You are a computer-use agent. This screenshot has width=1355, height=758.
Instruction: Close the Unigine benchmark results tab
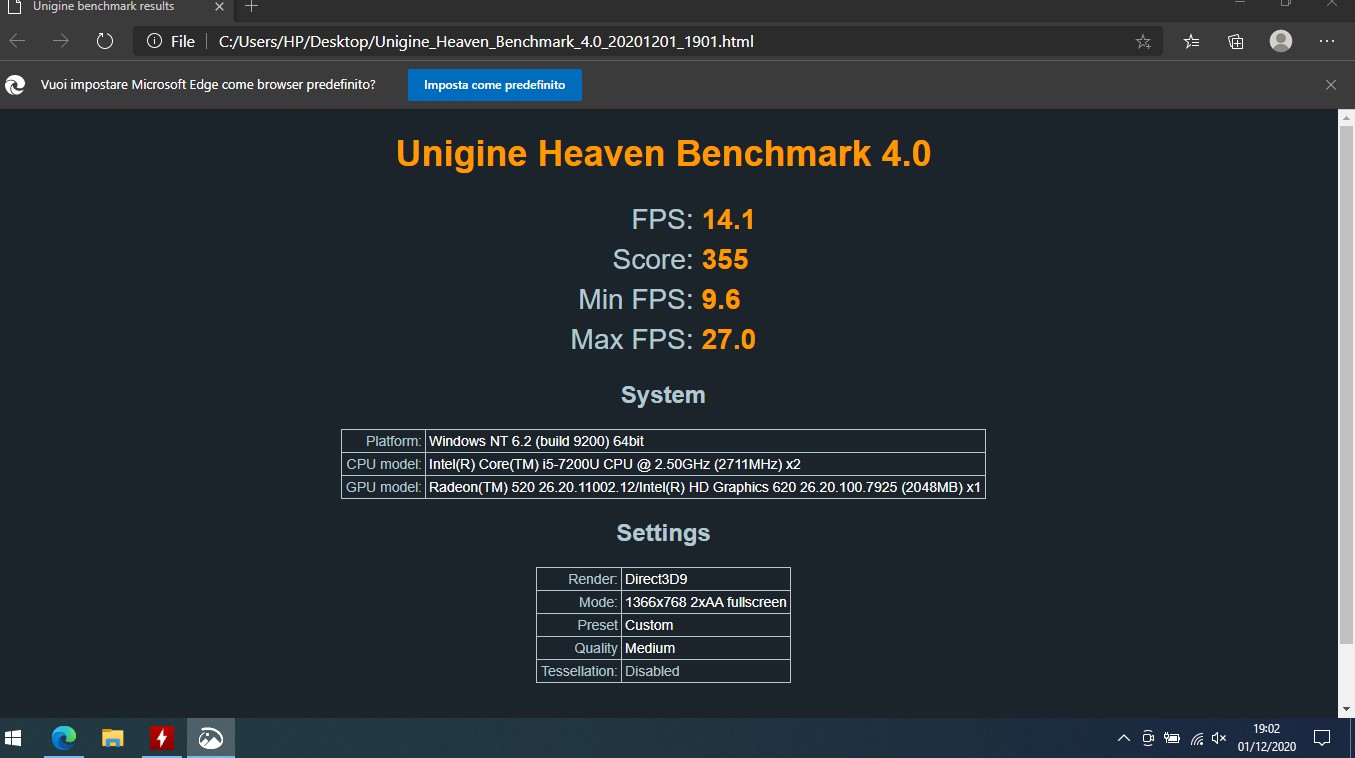coord(219,6)
